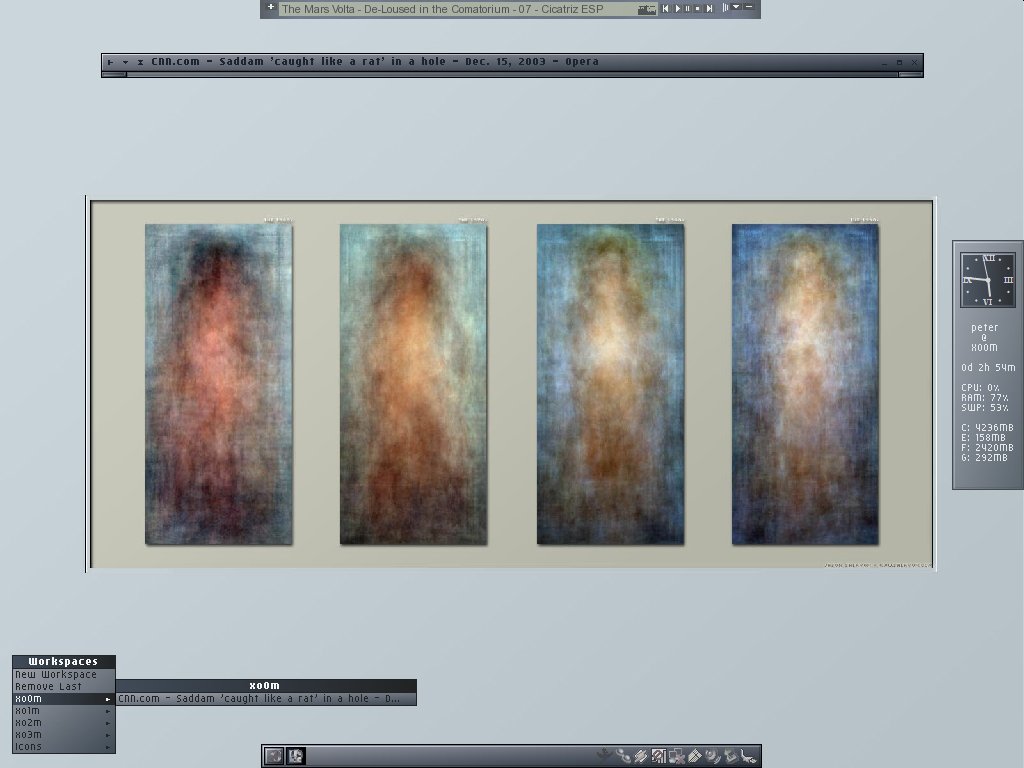
Task: Open the music player playlist bars icon
Action: pos(725,8)
